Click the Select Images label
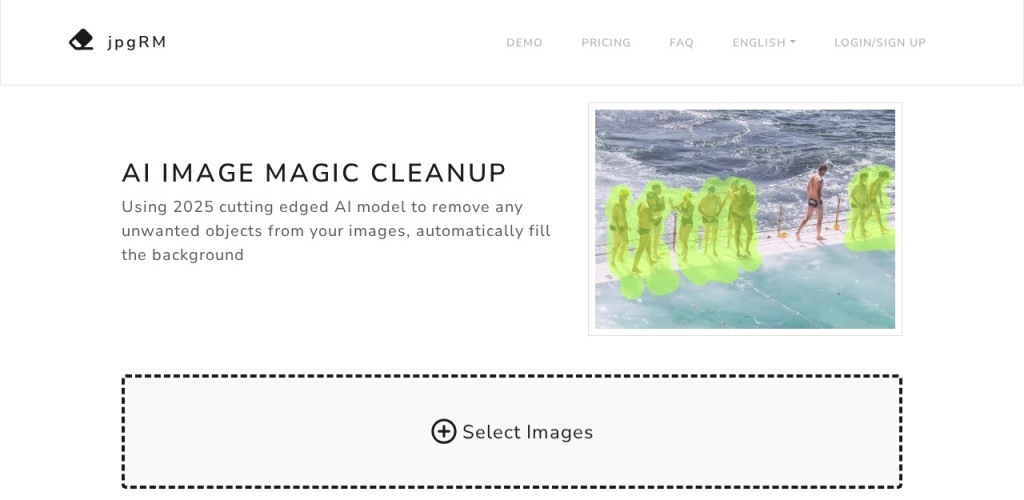 tap(528, 432)
